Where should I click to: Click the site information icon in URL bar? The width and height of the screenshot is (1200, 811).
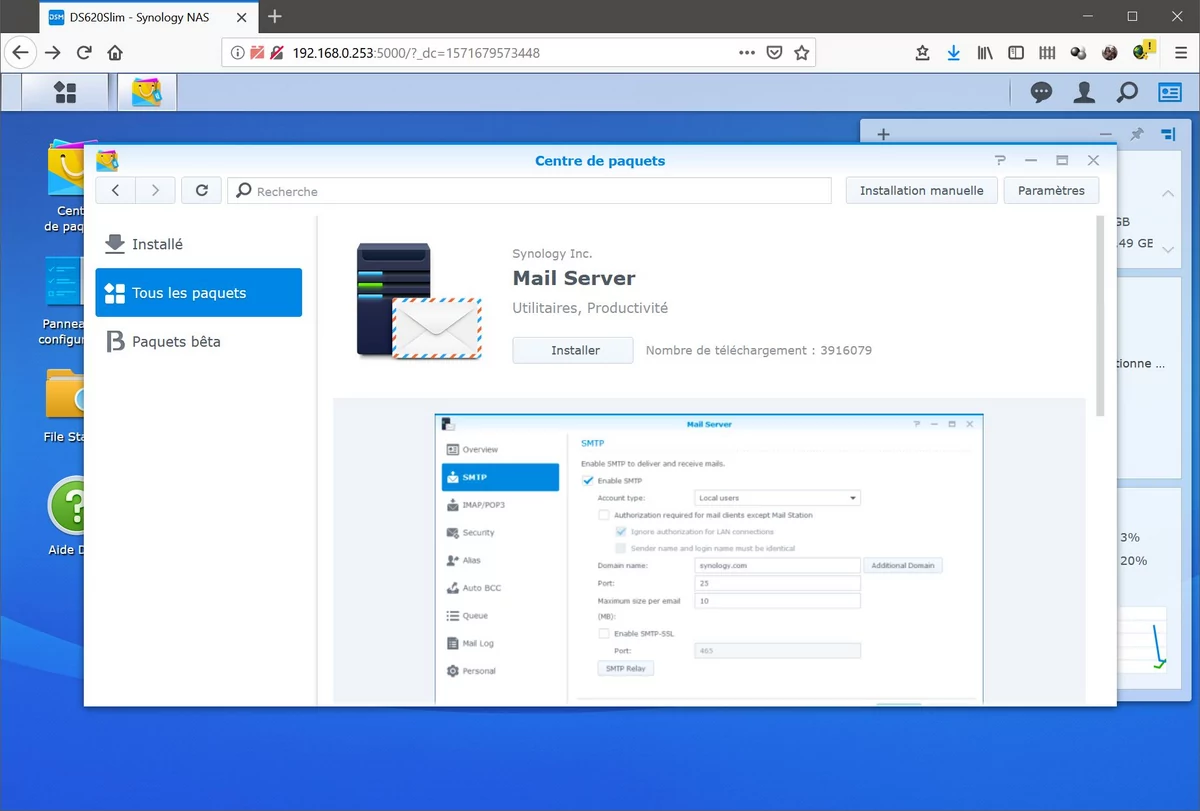[237, 53]
